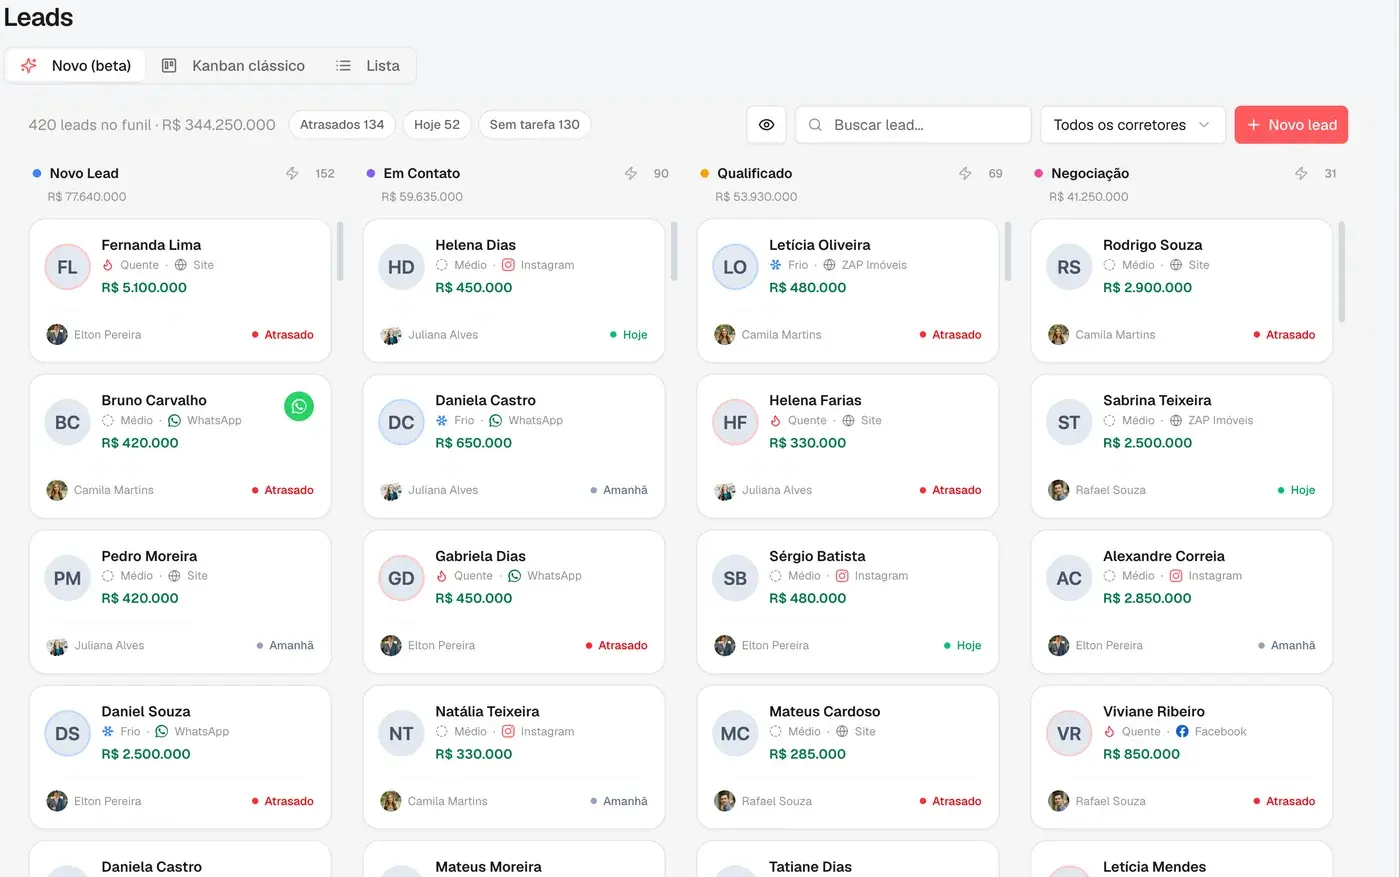This screenshot has width=1400, height=877.
Task: Click the Novo lead button
Action: tap(1291, 125)
